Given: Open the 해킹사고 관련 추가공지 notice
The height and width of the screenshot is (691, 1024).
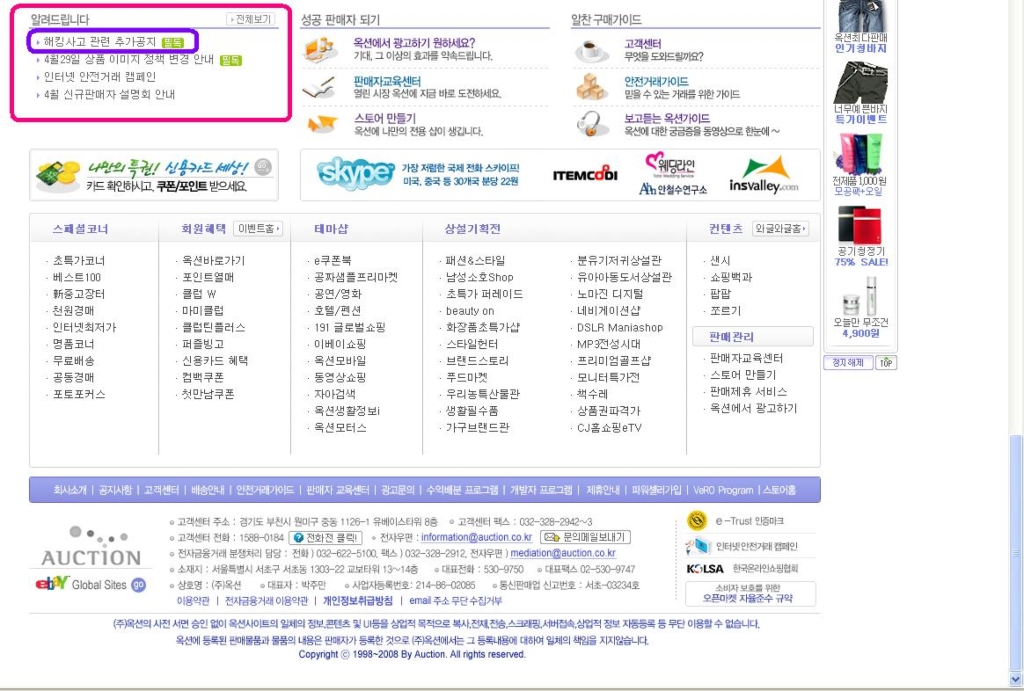Looking at the screenshot, I should (x=100, y=42).
